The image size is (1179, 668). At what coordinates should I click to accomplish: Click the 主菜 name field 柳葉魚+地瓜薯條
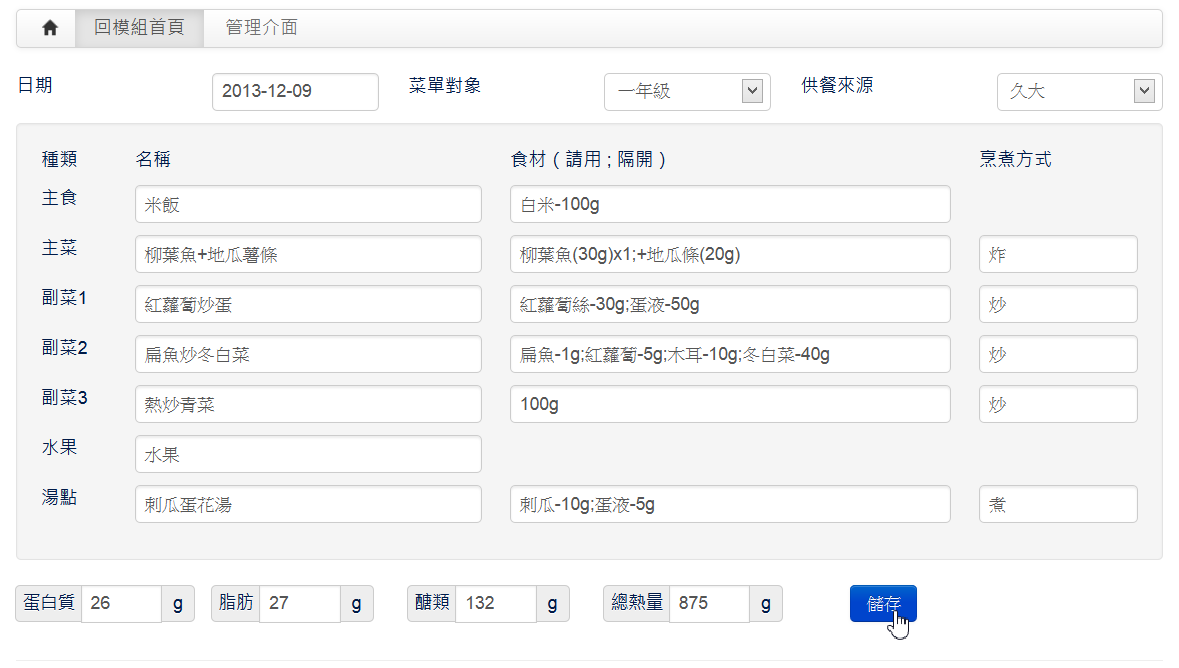308,254
